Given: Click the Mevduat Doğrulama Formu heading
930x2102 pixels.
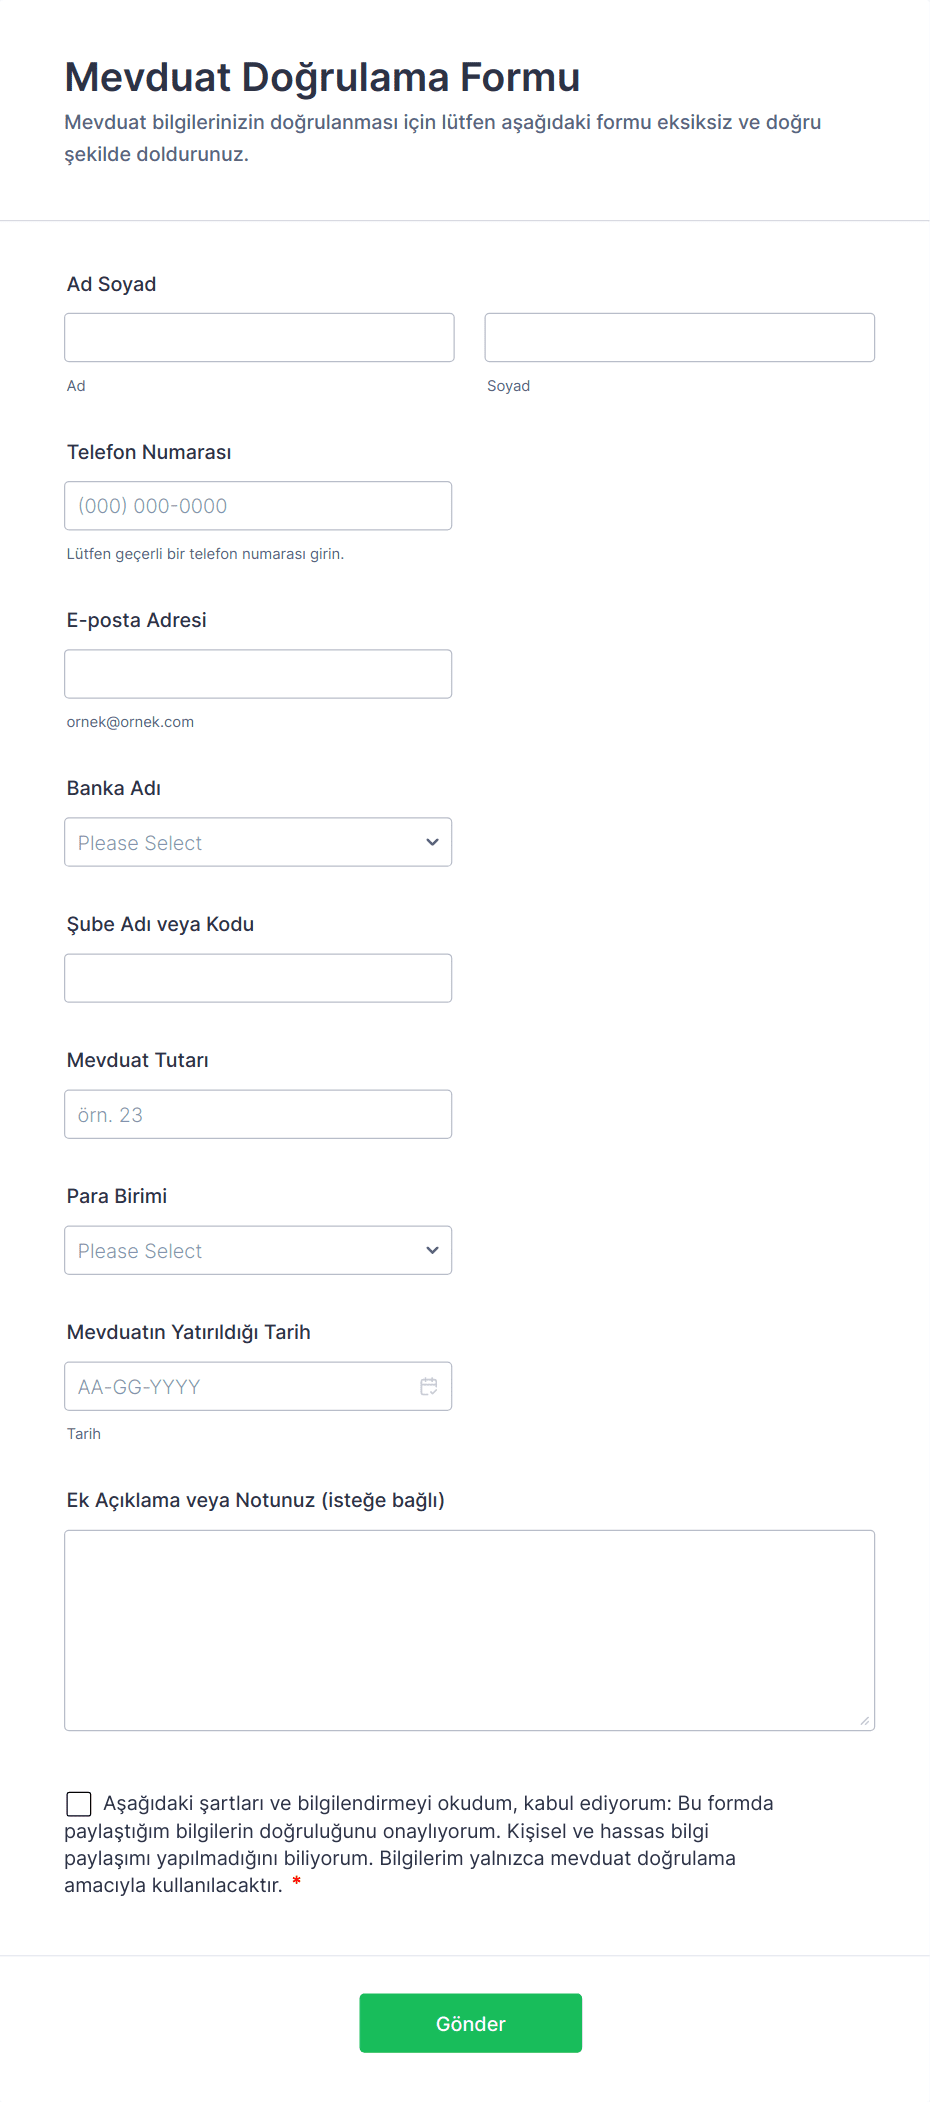Looking at the screenshot, I should [x=322, y=77].
